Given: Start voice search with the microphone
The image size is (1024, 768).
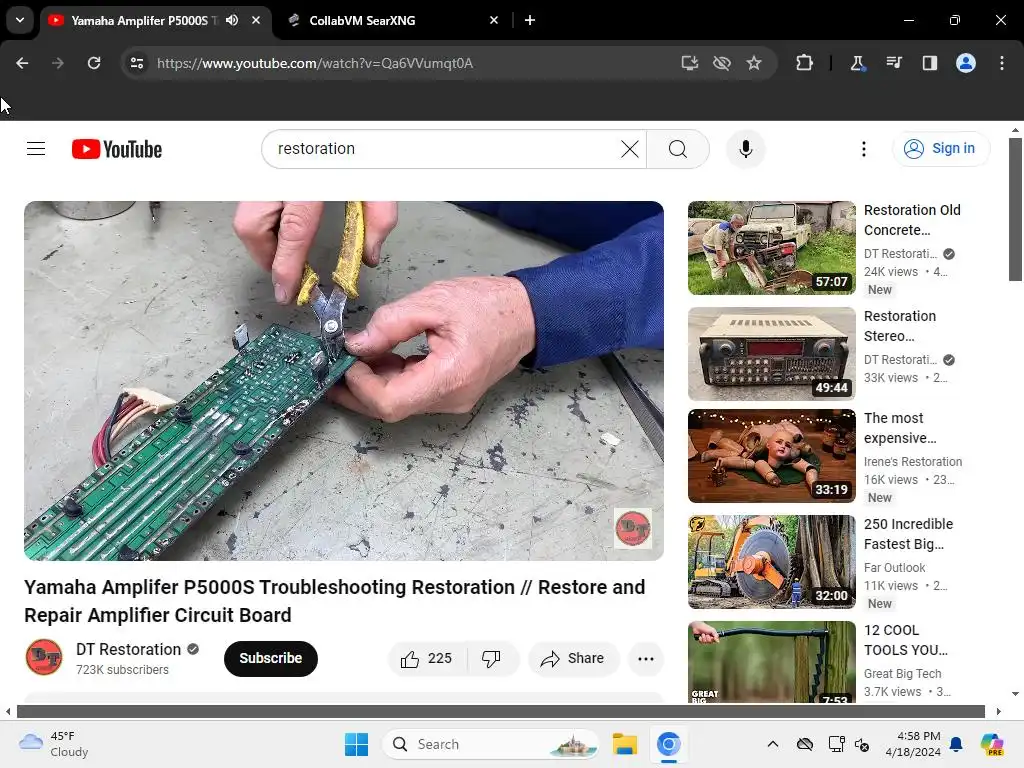Looking at the screenshot, I should (746, 149).
